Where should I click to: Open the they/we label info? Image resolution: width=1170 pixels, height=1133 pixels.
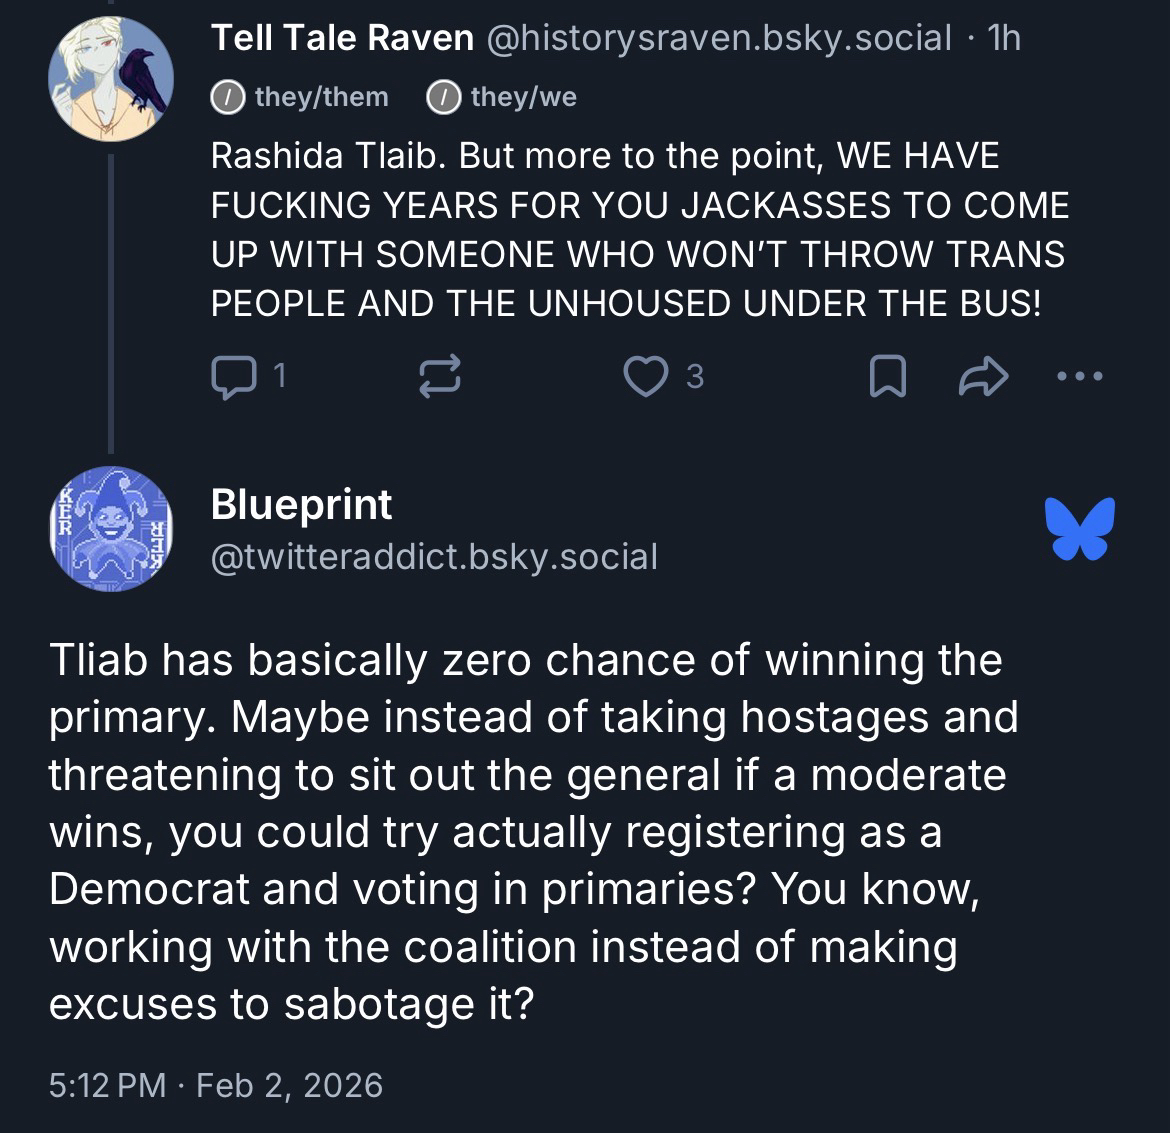point(502,97)
